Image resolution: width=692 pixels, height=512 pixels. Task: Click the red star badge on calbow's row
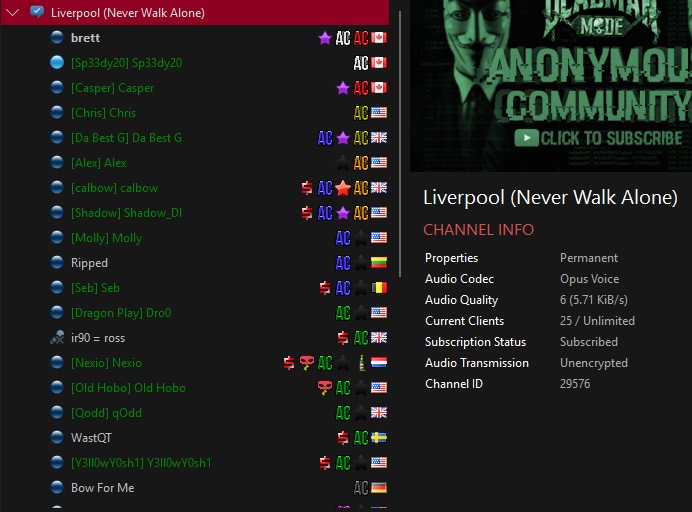[x=343, y=188]
